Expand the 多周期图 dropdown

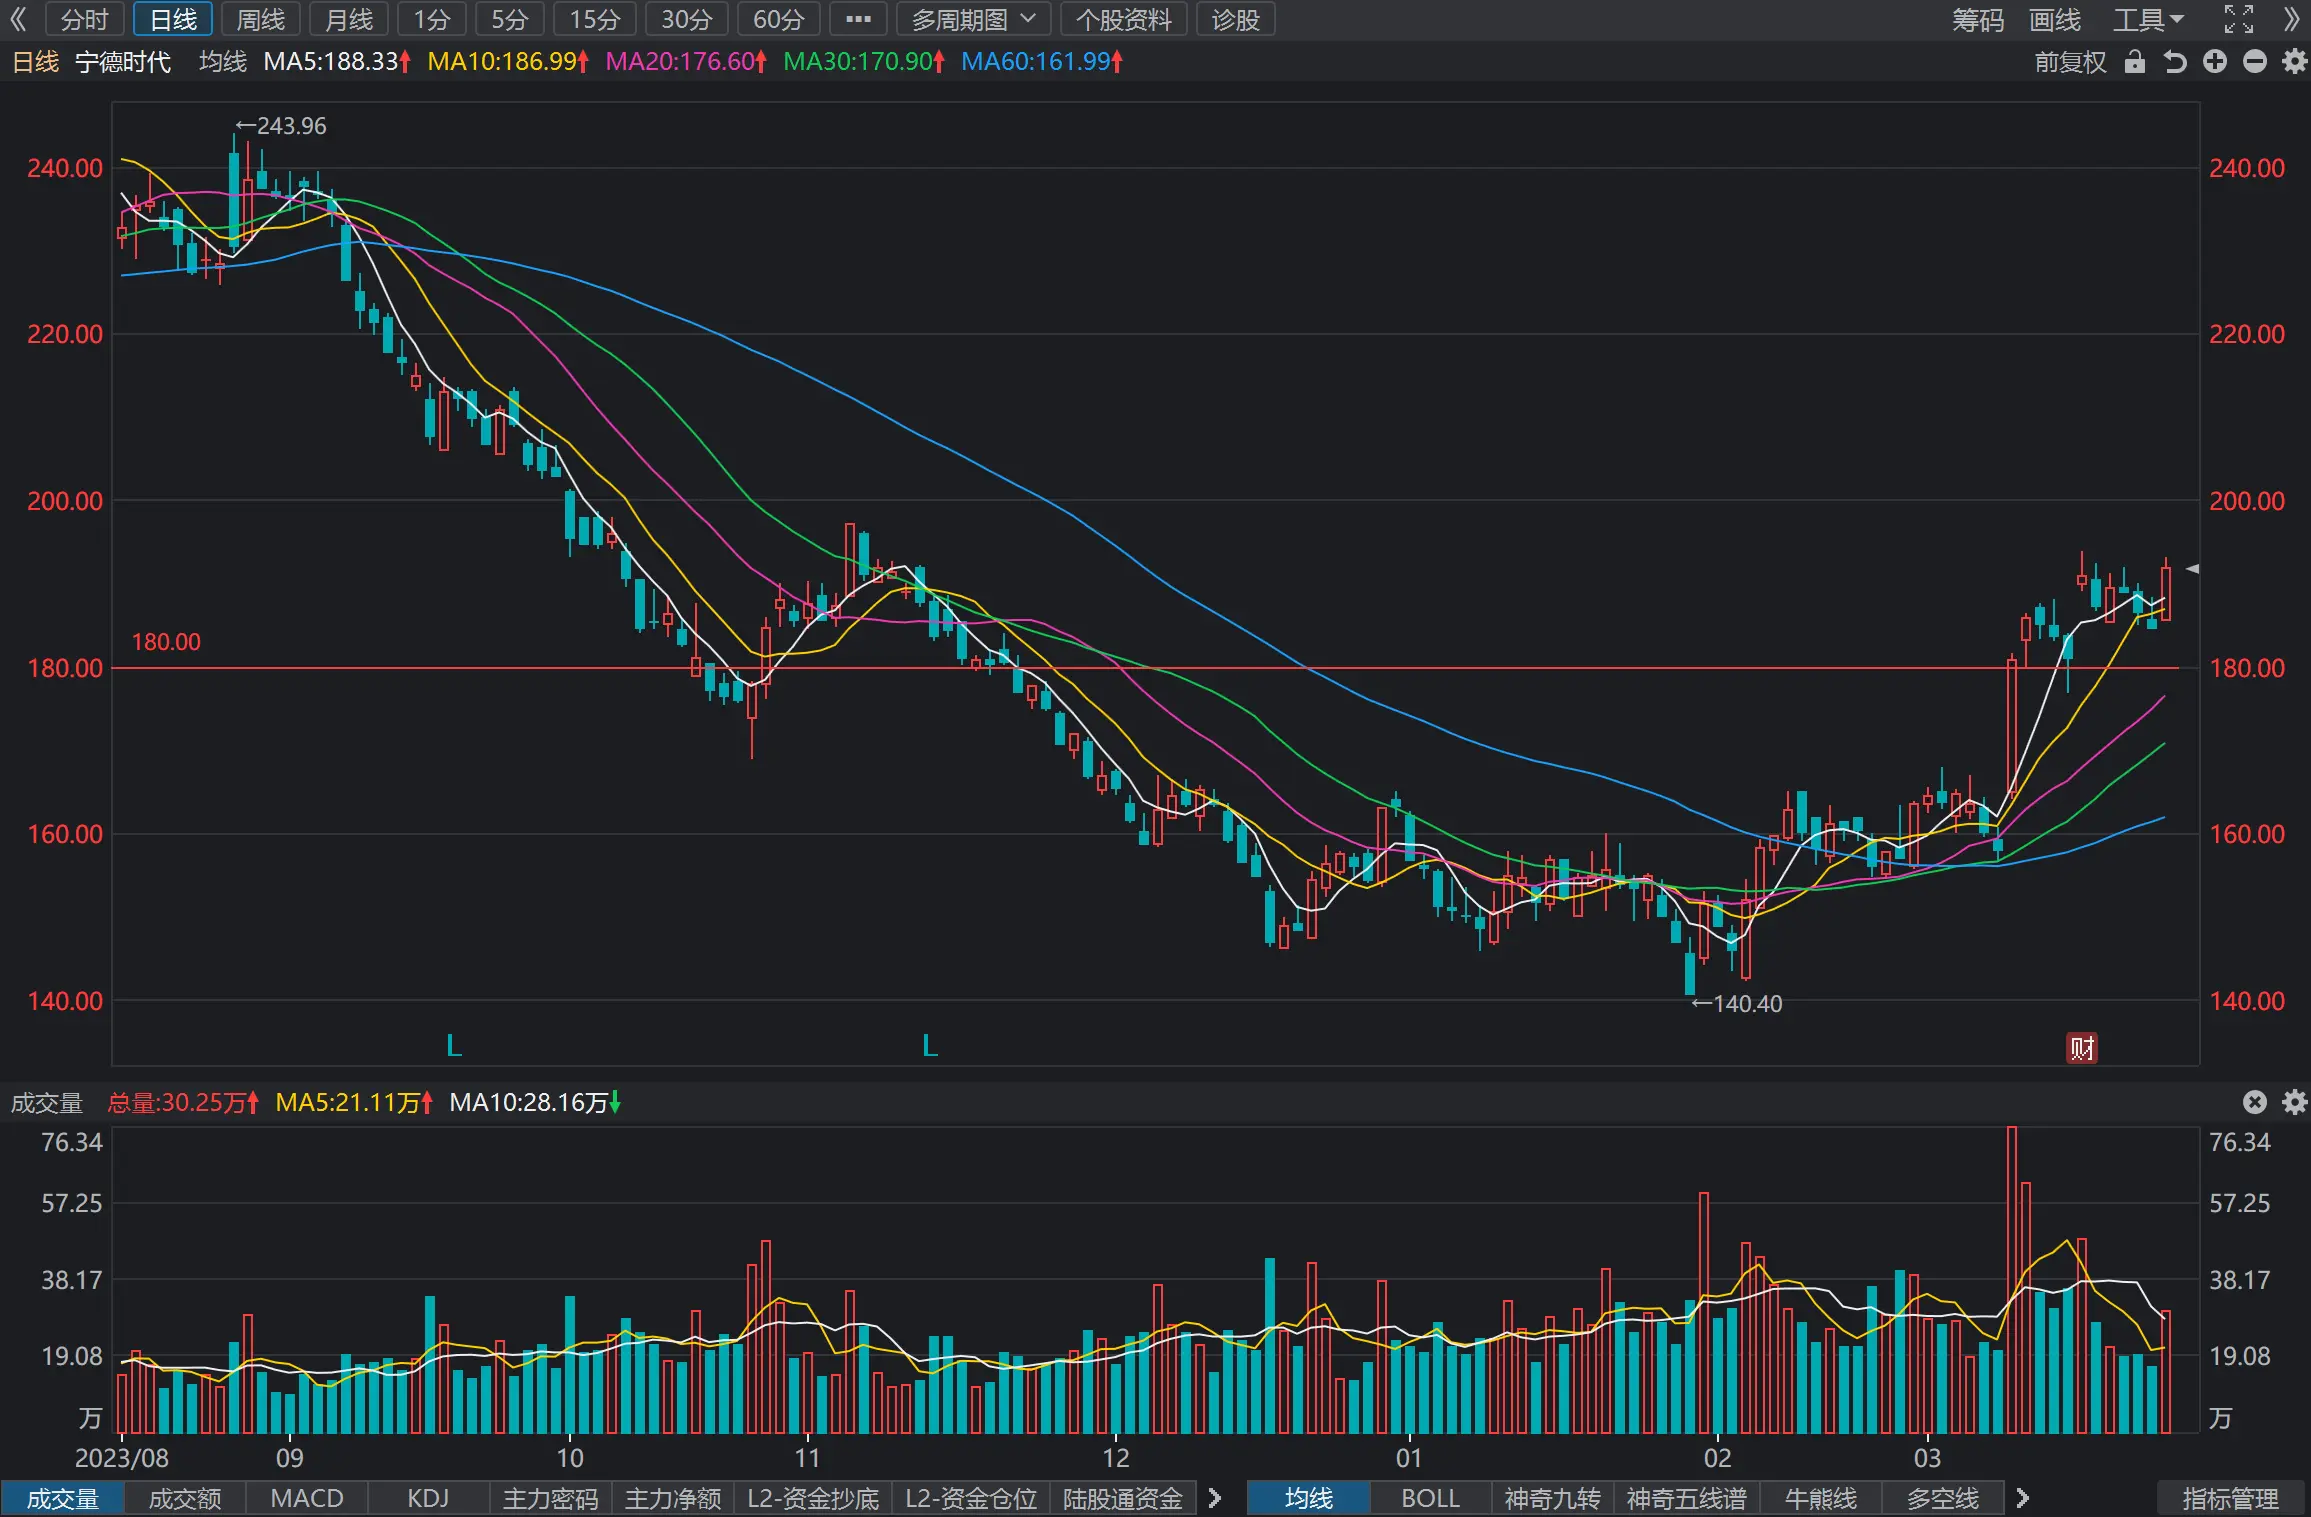973,19
